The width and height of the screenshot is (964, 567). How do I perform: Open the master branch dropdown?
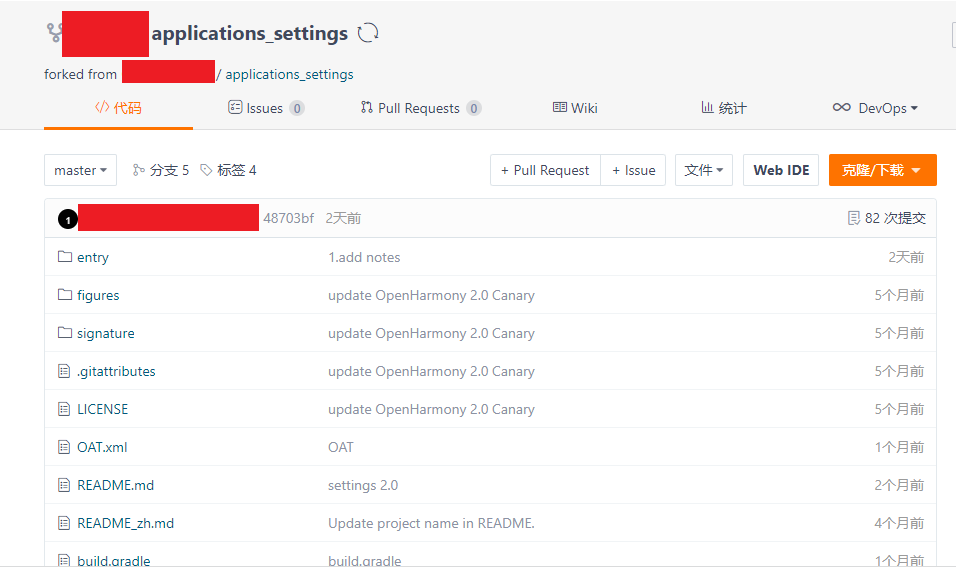[x=80, y=170]
